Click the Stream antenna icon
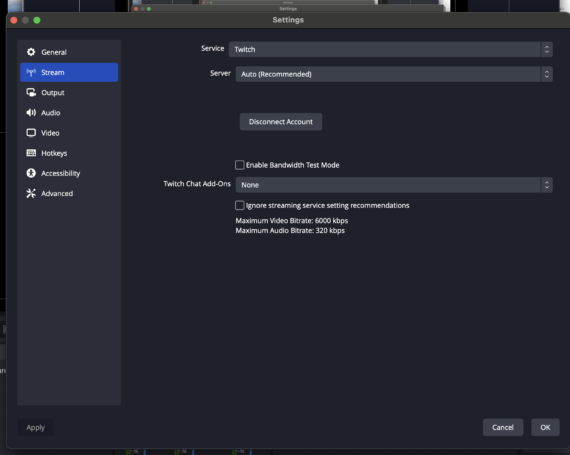Image resolution: width=570 pixels, height=455 pixels. pyautogui.click(x=31, y=72)
